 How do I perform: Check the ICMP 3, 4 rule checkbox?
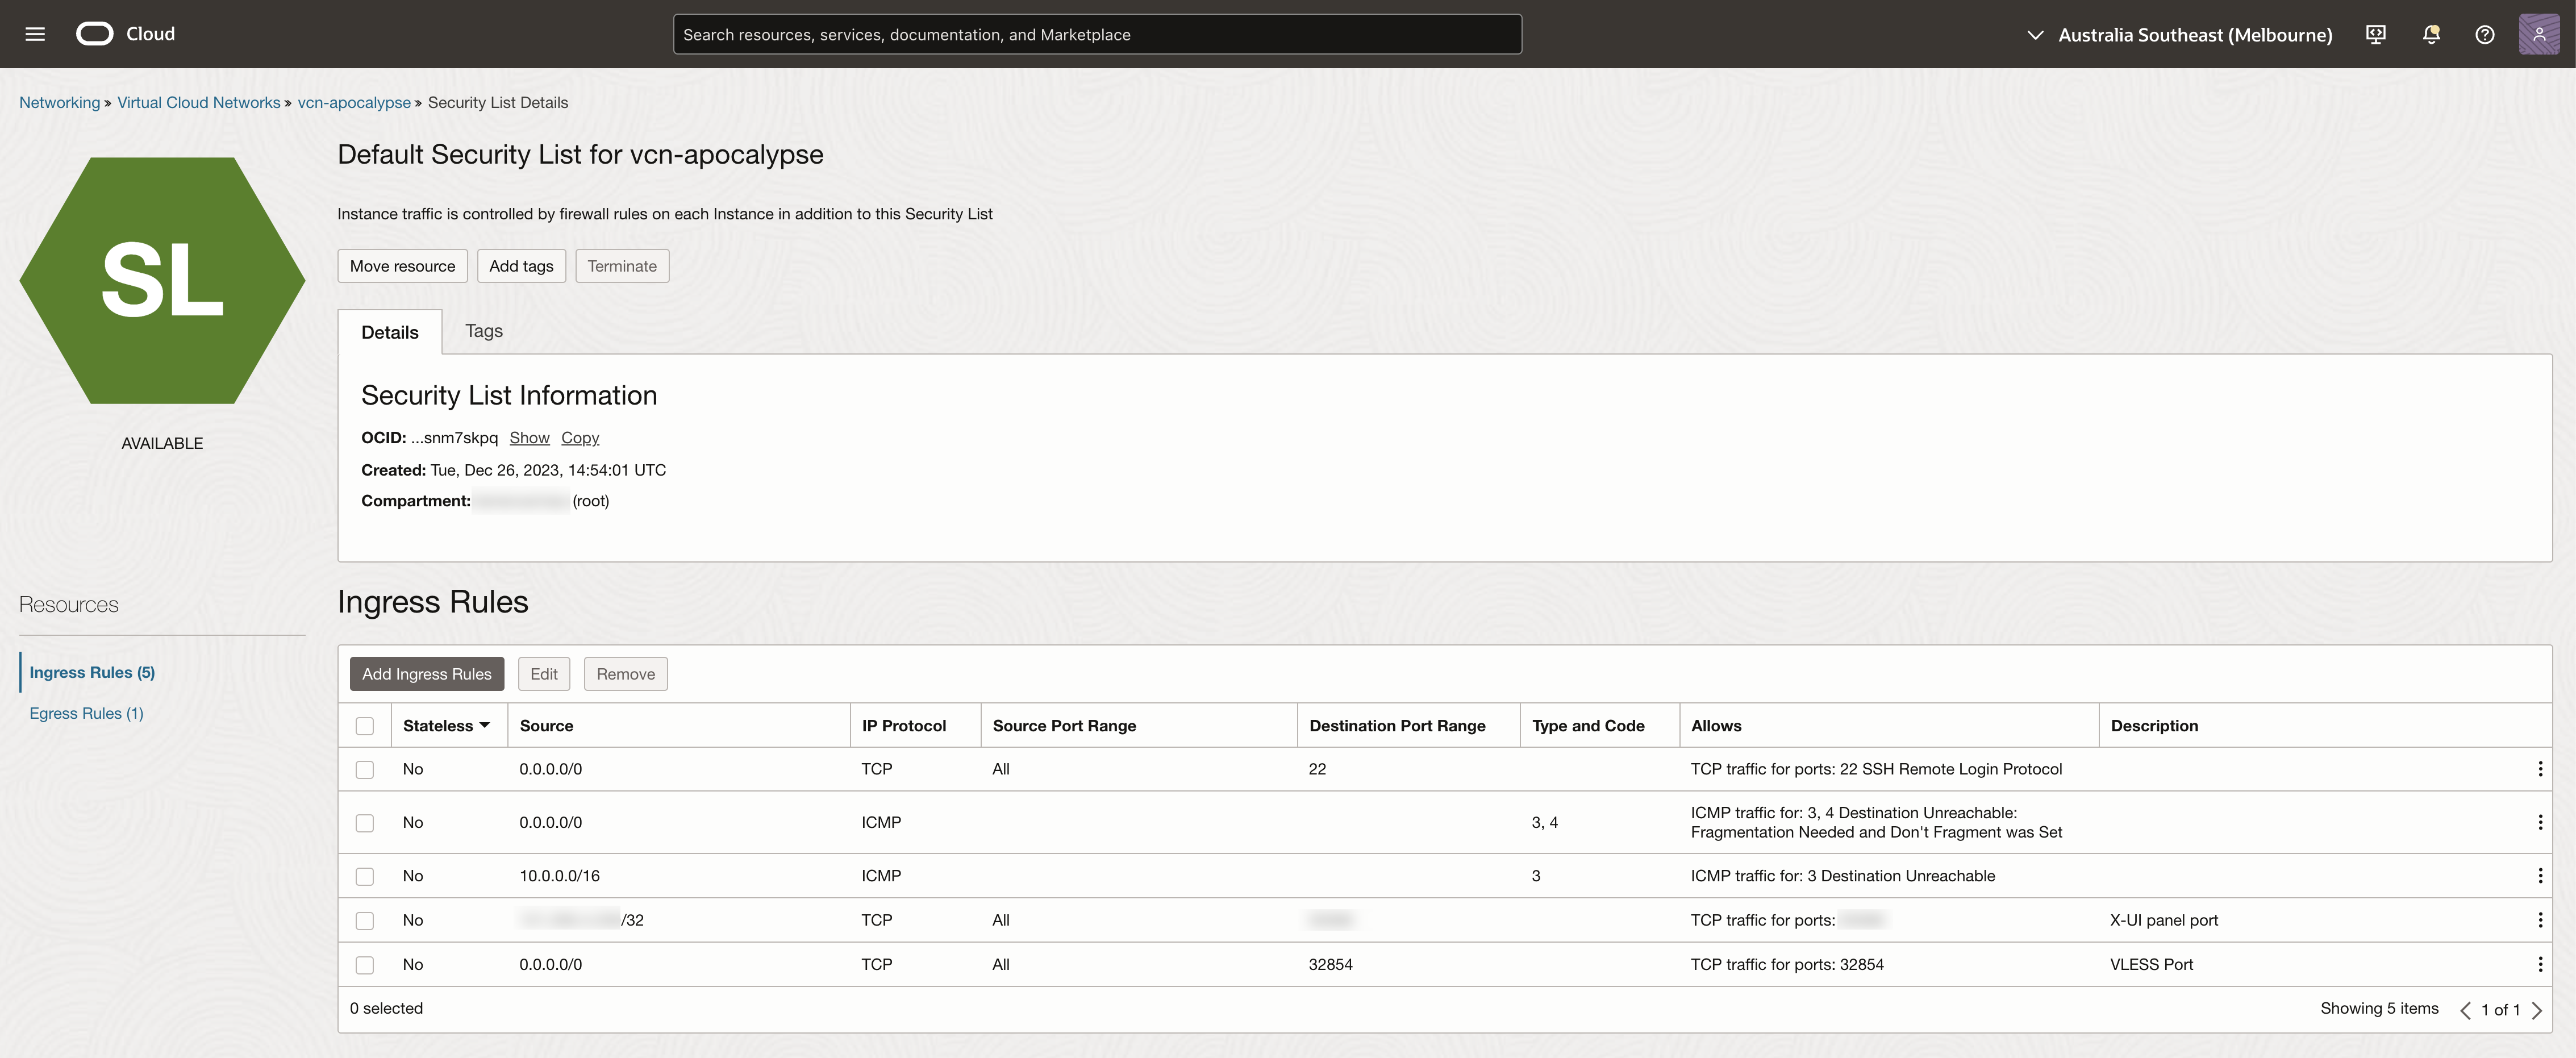pos(365,823)
